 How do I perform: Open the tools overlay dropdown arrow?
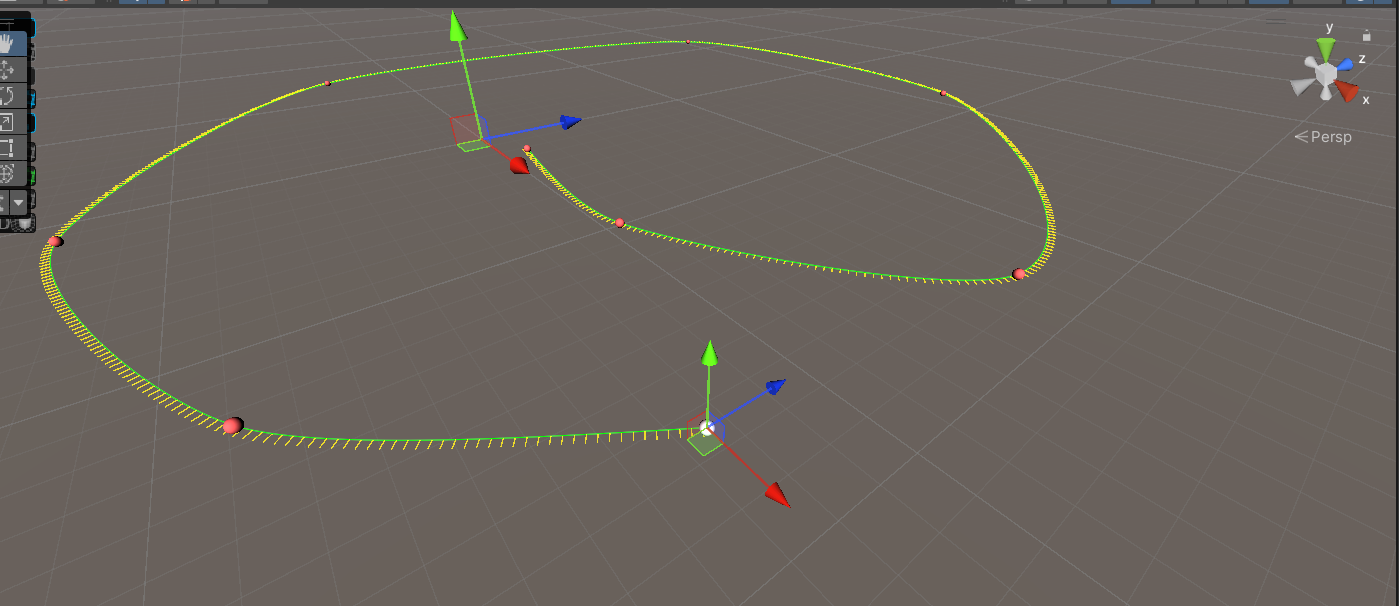(18, 201)
